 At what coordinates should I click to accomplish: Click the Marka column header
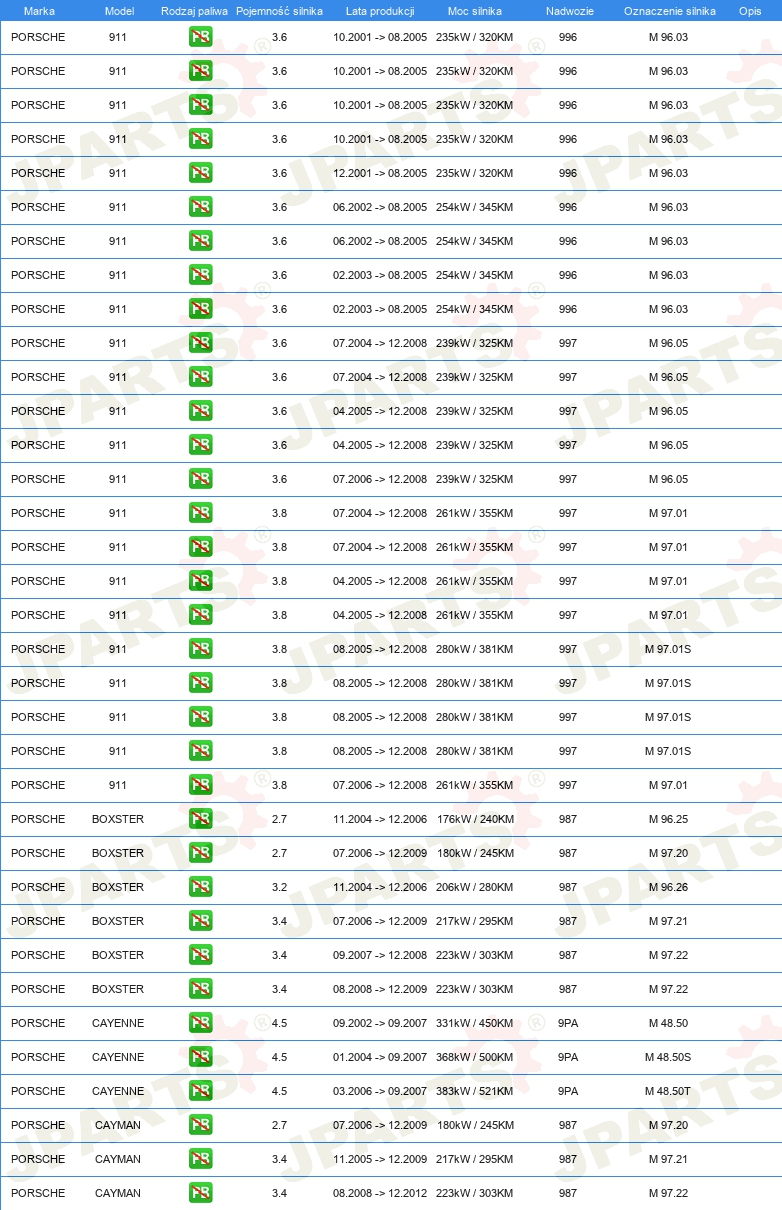point(39,11)
